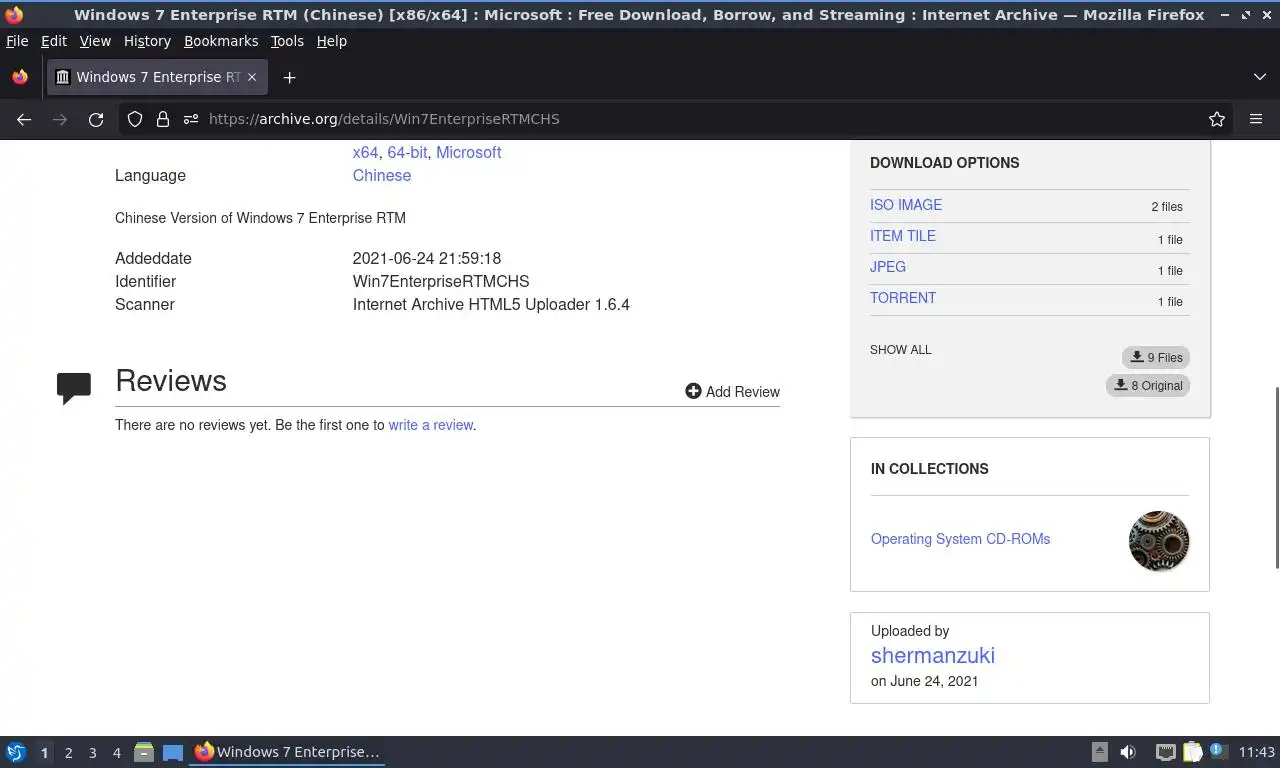Image resolution: width=1280 pixels, height=768 pixels.
Task: Open the volume speaker tray icon
Action: tap(1127, 752)
